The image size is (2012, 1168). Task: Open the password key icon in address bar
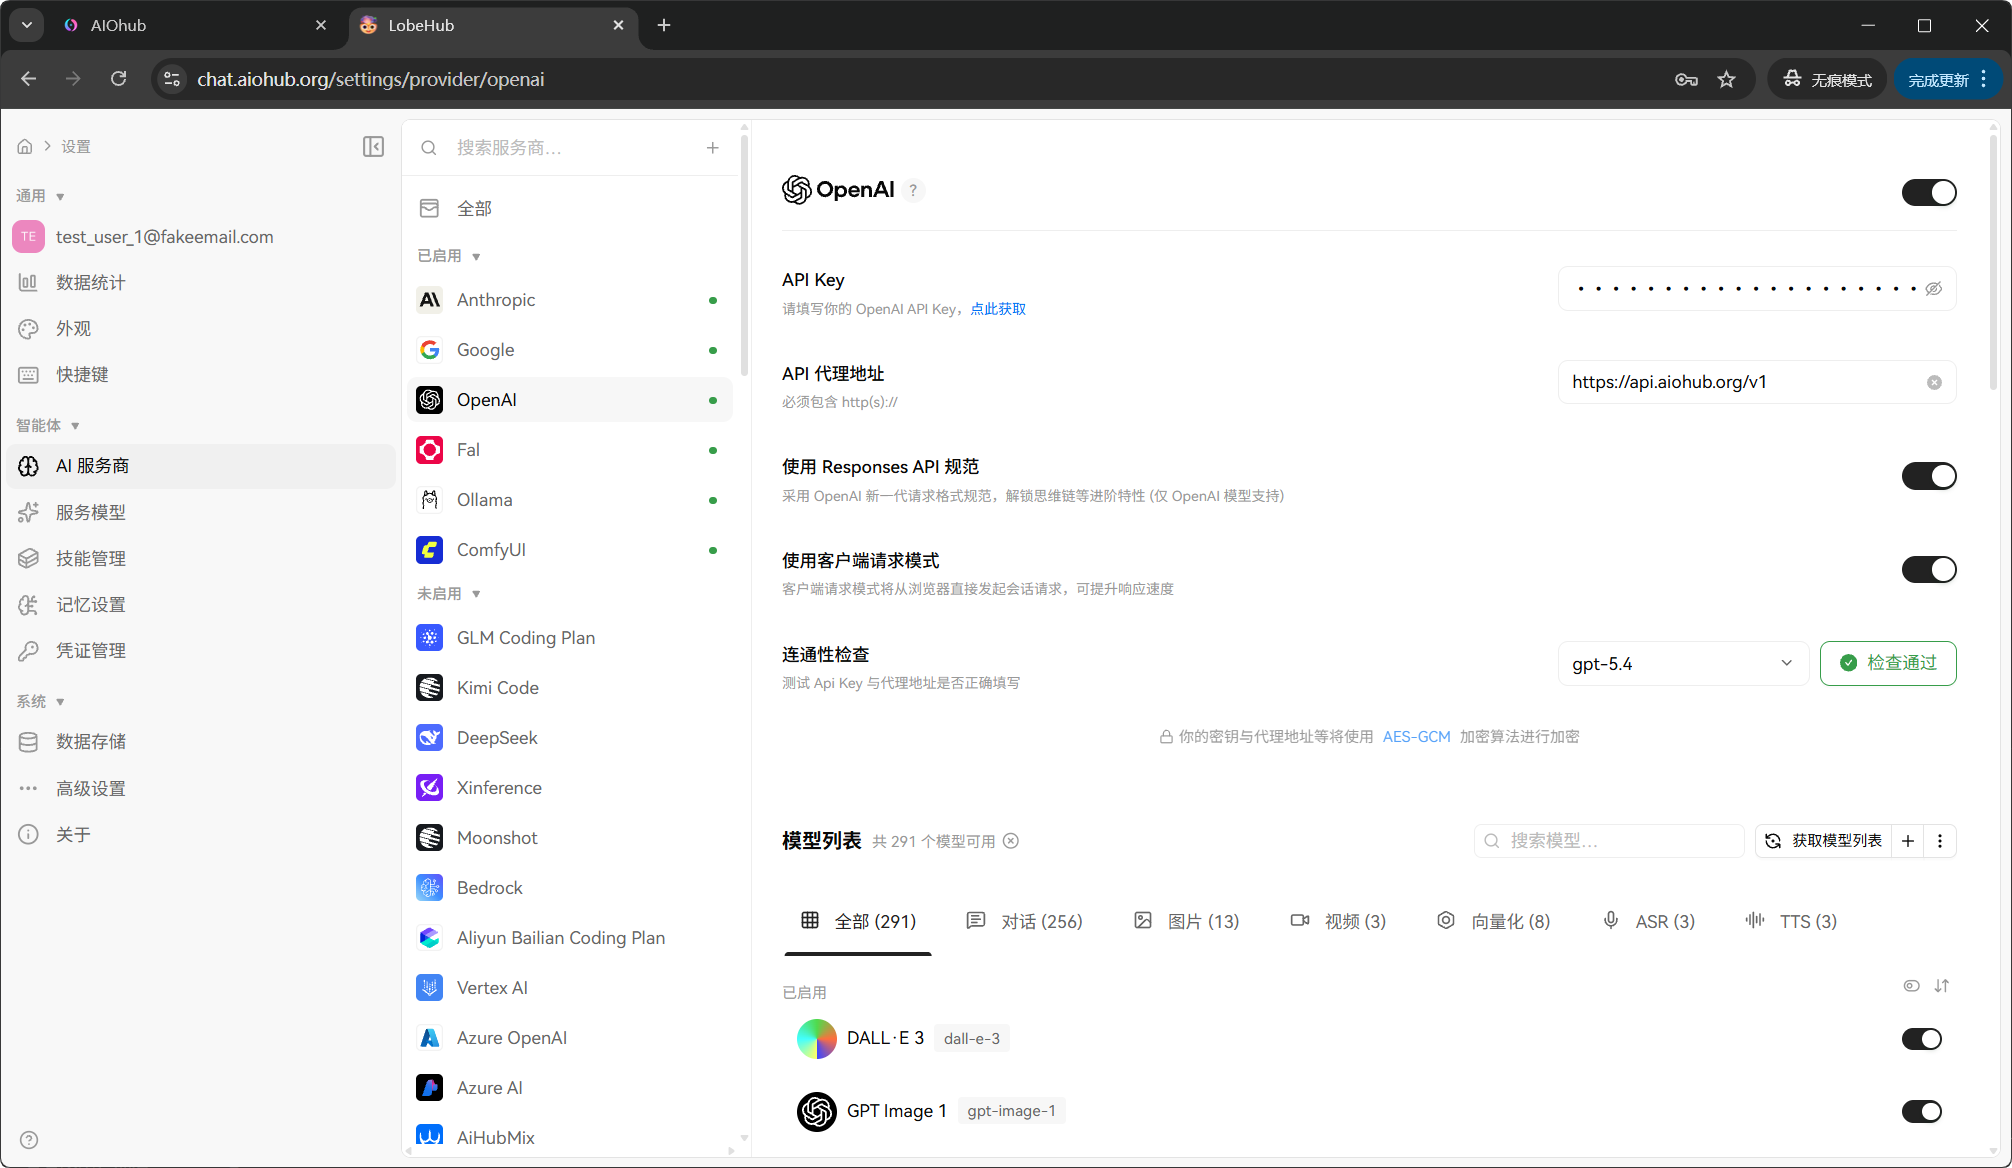1686,79
